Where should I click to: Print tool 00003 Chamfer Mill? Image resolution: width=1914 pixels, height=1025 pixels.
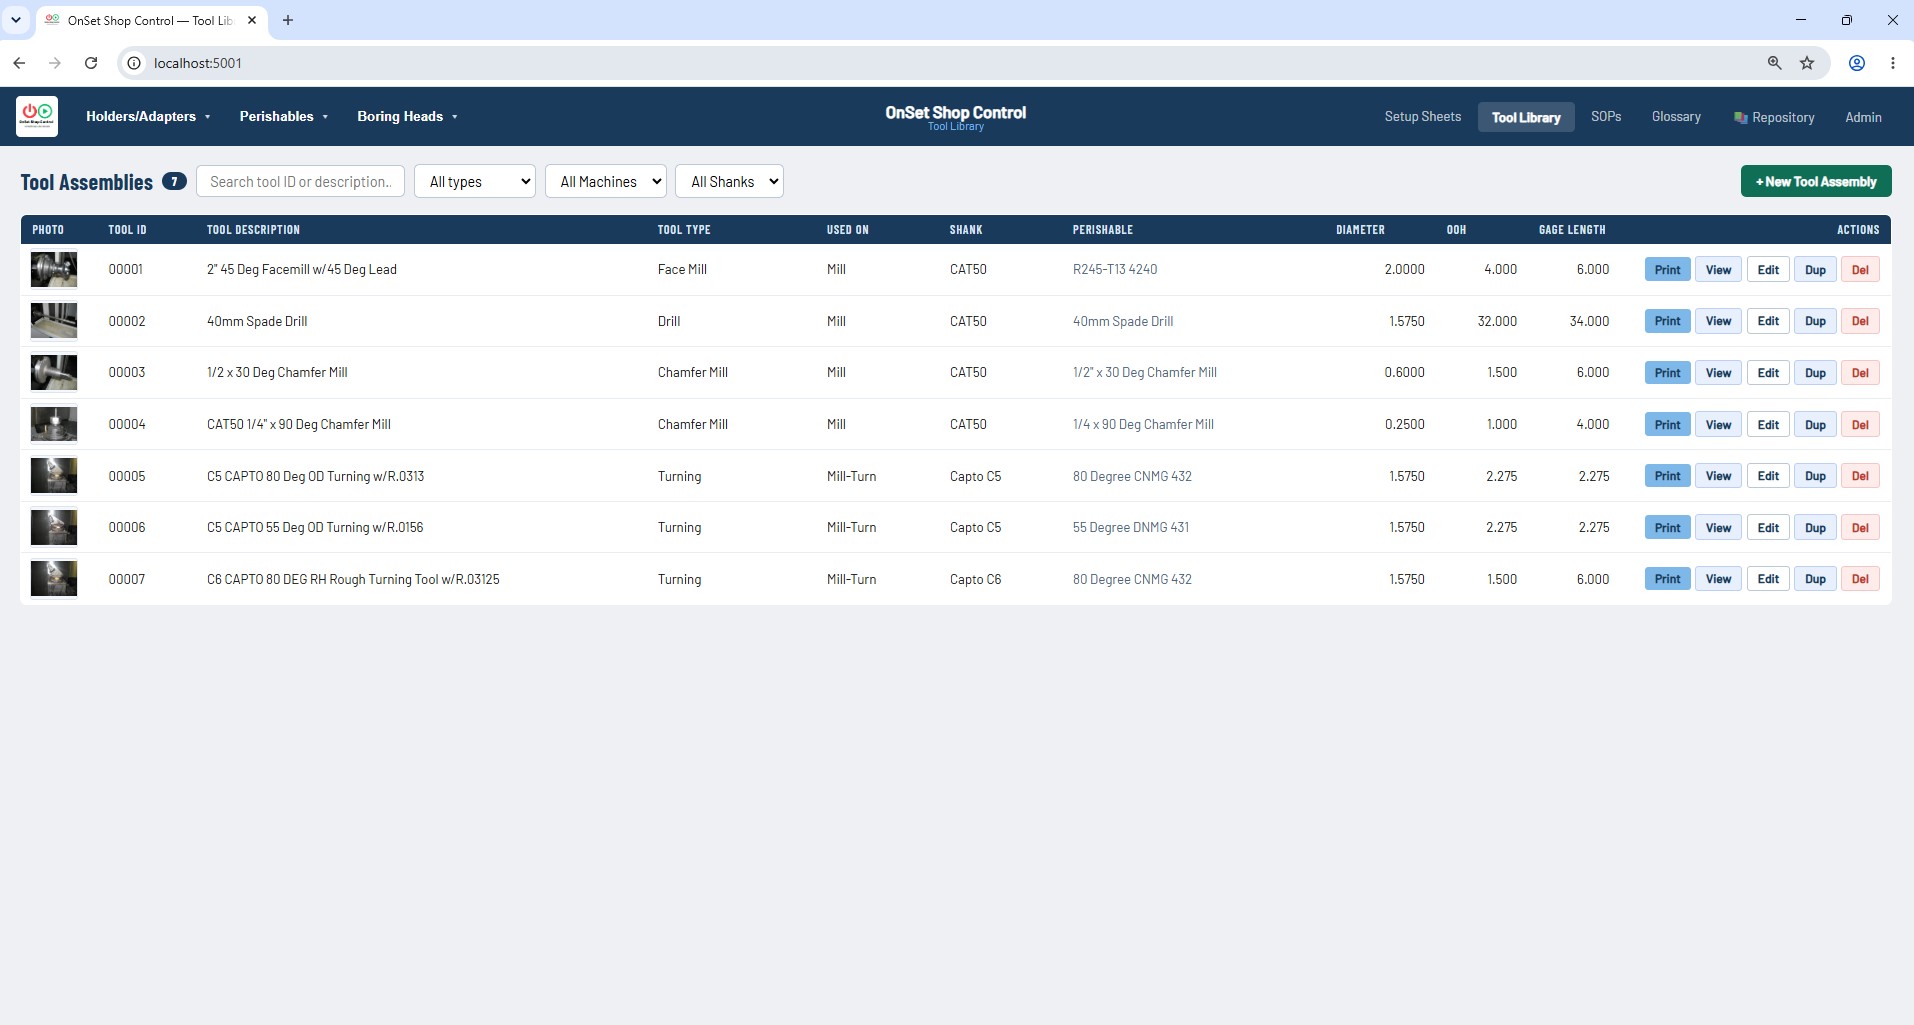point(1667,373)
